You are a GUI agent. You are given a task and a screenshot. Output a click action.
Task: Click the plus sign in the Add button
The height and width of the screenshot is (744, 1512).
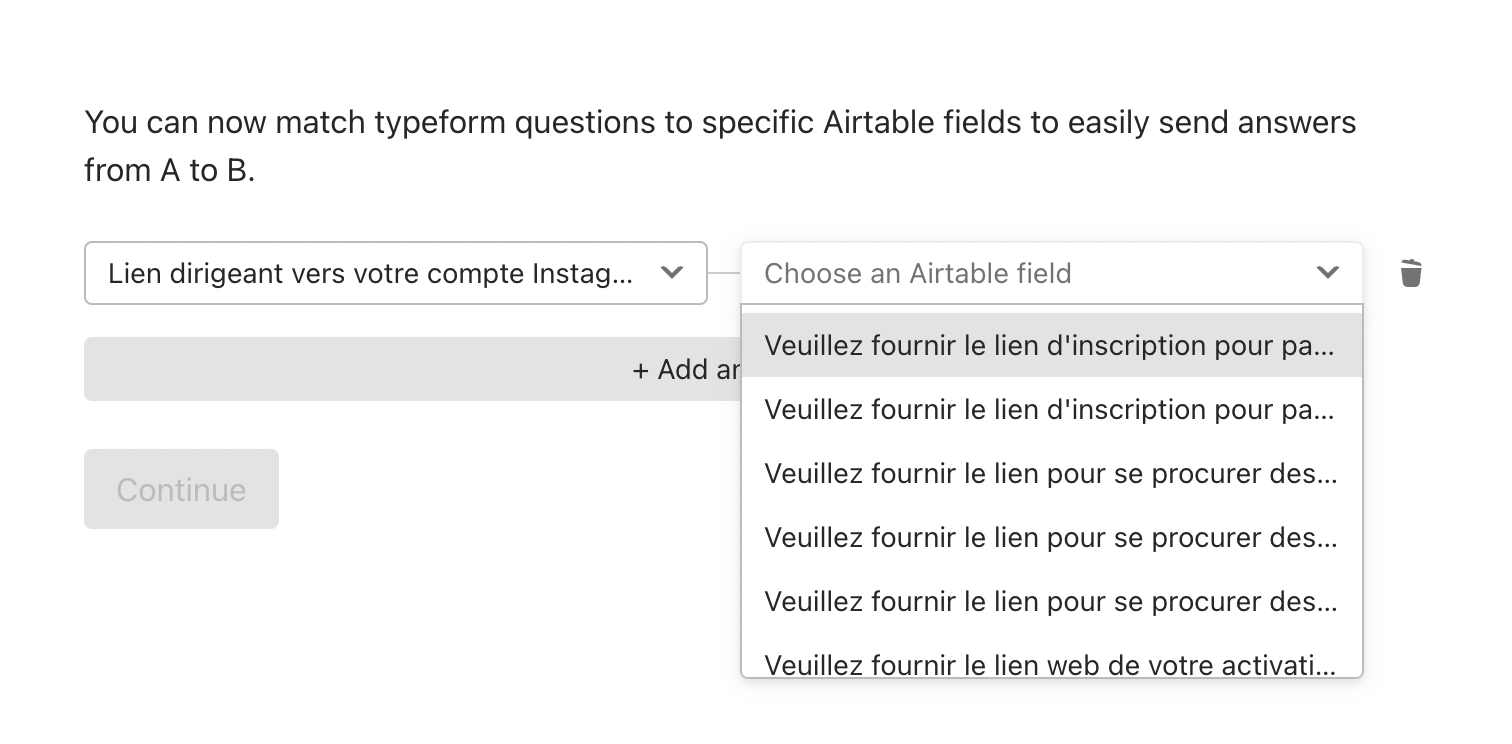point(641,370)
